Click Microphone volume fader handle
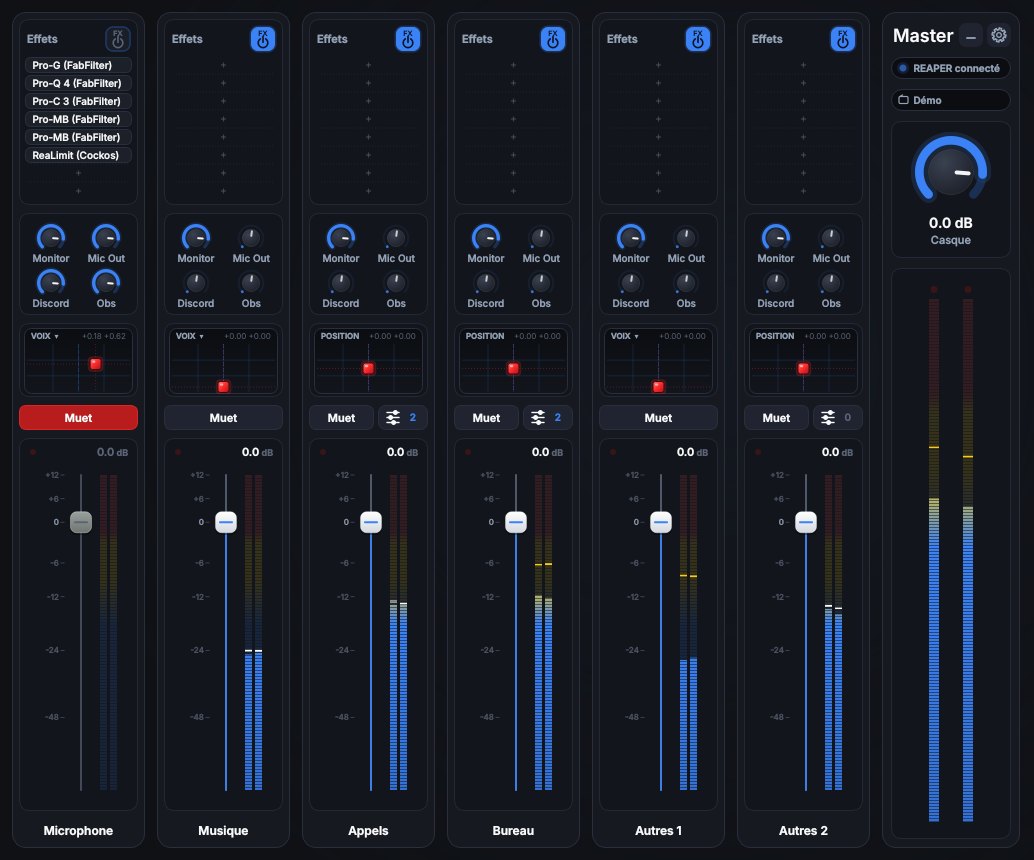The height and width of the screenshot is (860, 1034). pyautogui.click(x=81, y=522)
